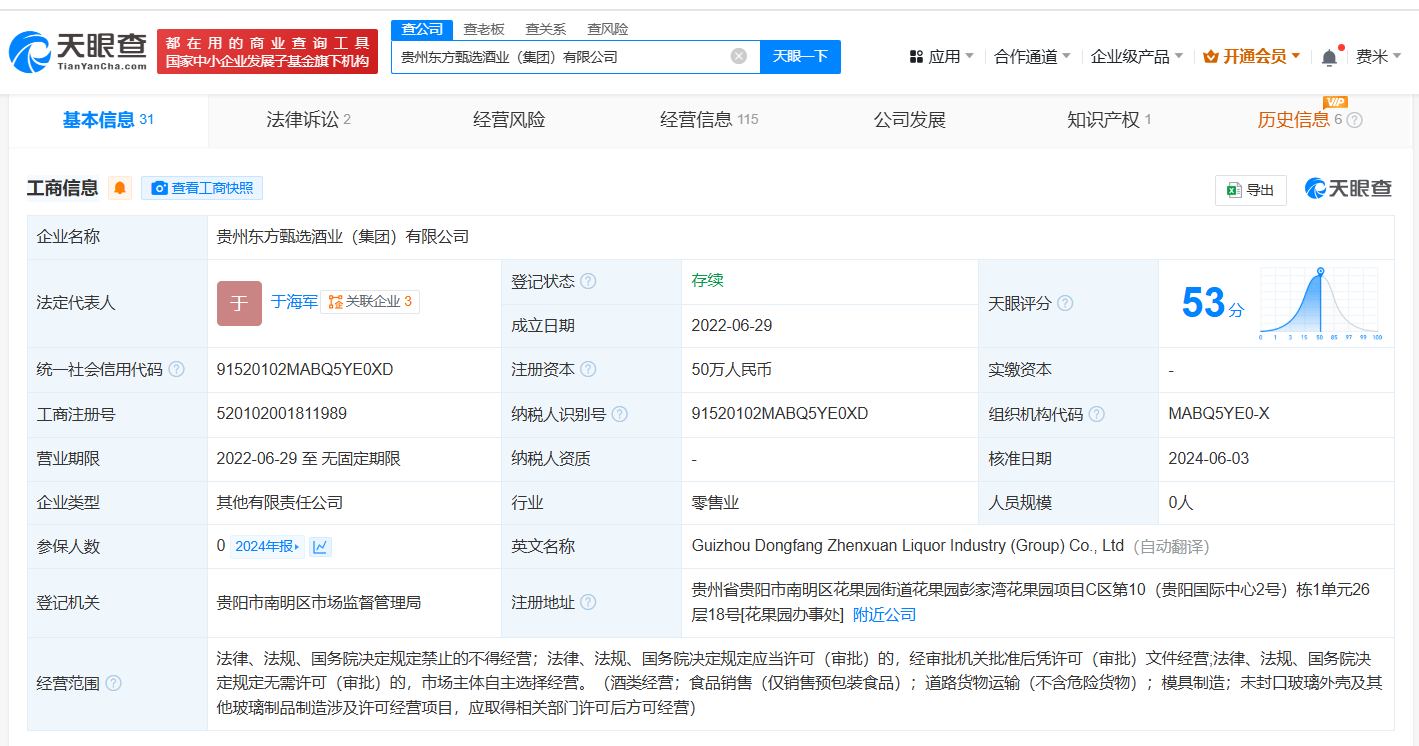Screen dimensions: 1419x746
Task: Click the 导出 export button
Action: (x=1250, y=190)
